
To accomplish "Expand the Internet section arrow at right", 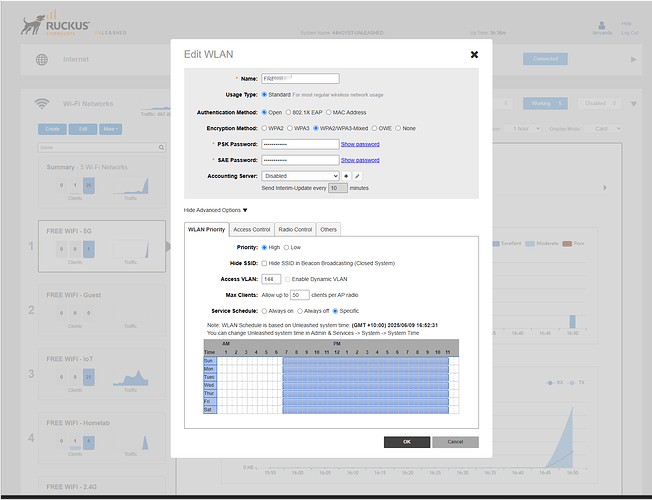I will click(x=633, y=60).
